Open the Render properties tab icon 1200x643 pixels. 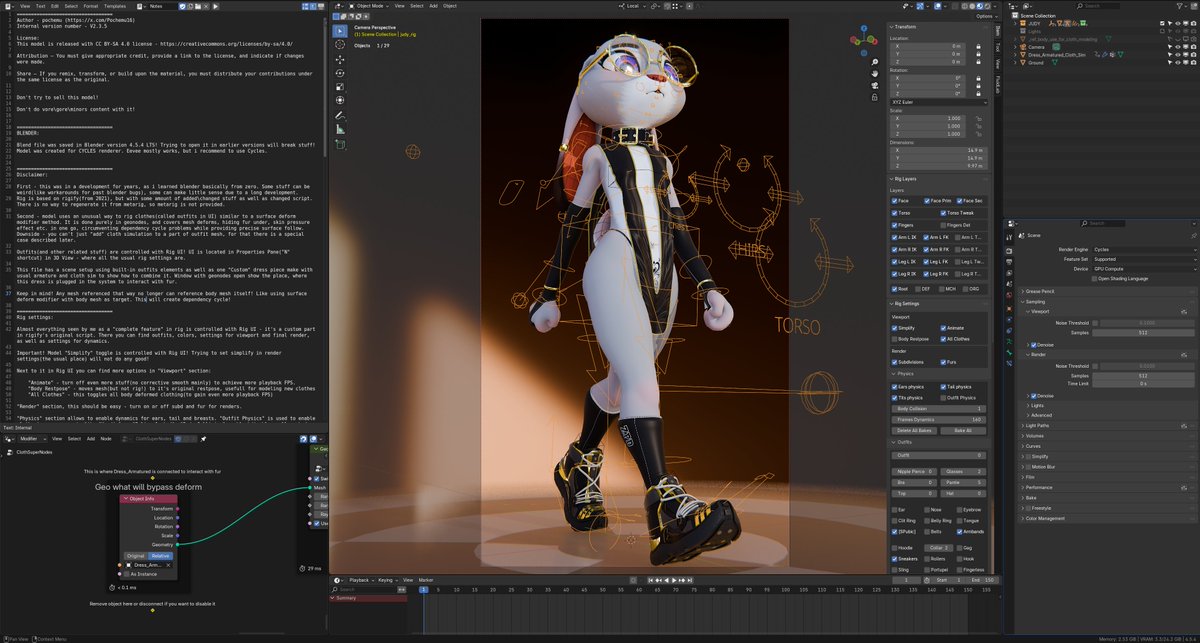(x=1009, y=253)
